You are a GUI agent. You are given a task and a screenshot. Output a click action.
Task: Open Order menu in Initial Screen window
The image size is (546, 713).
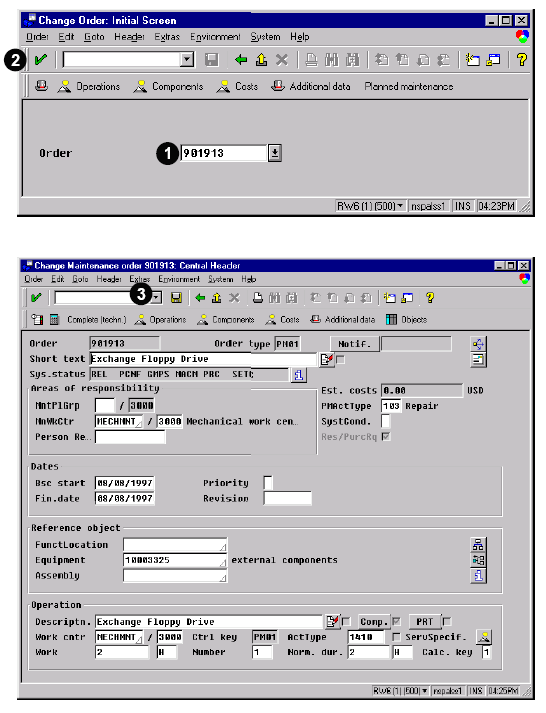point(37,37)
